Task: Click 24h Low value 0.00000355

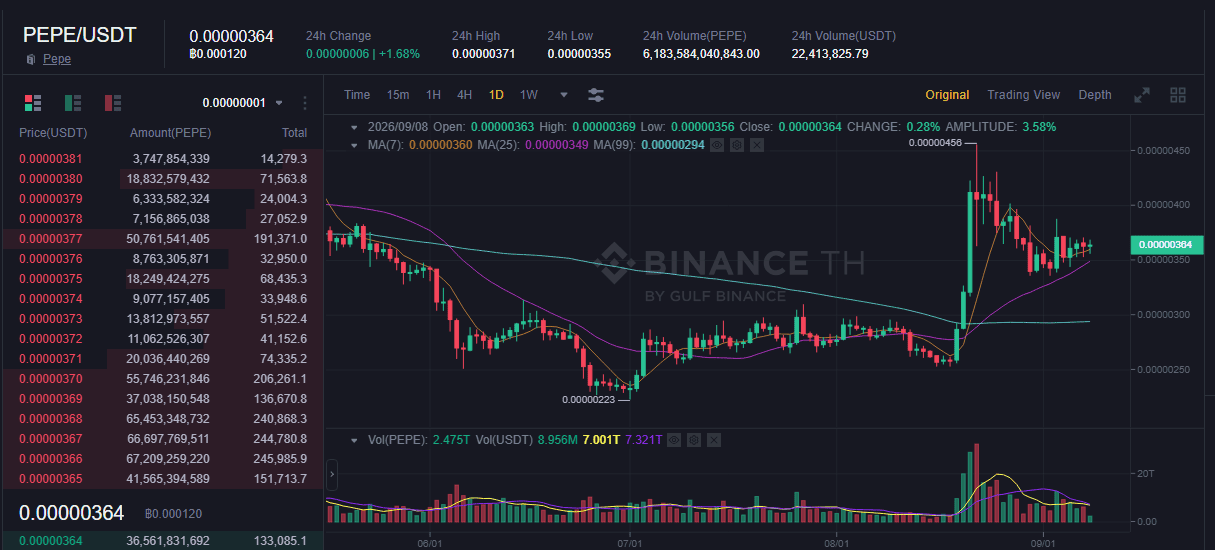Action: (x=579, y=54)
